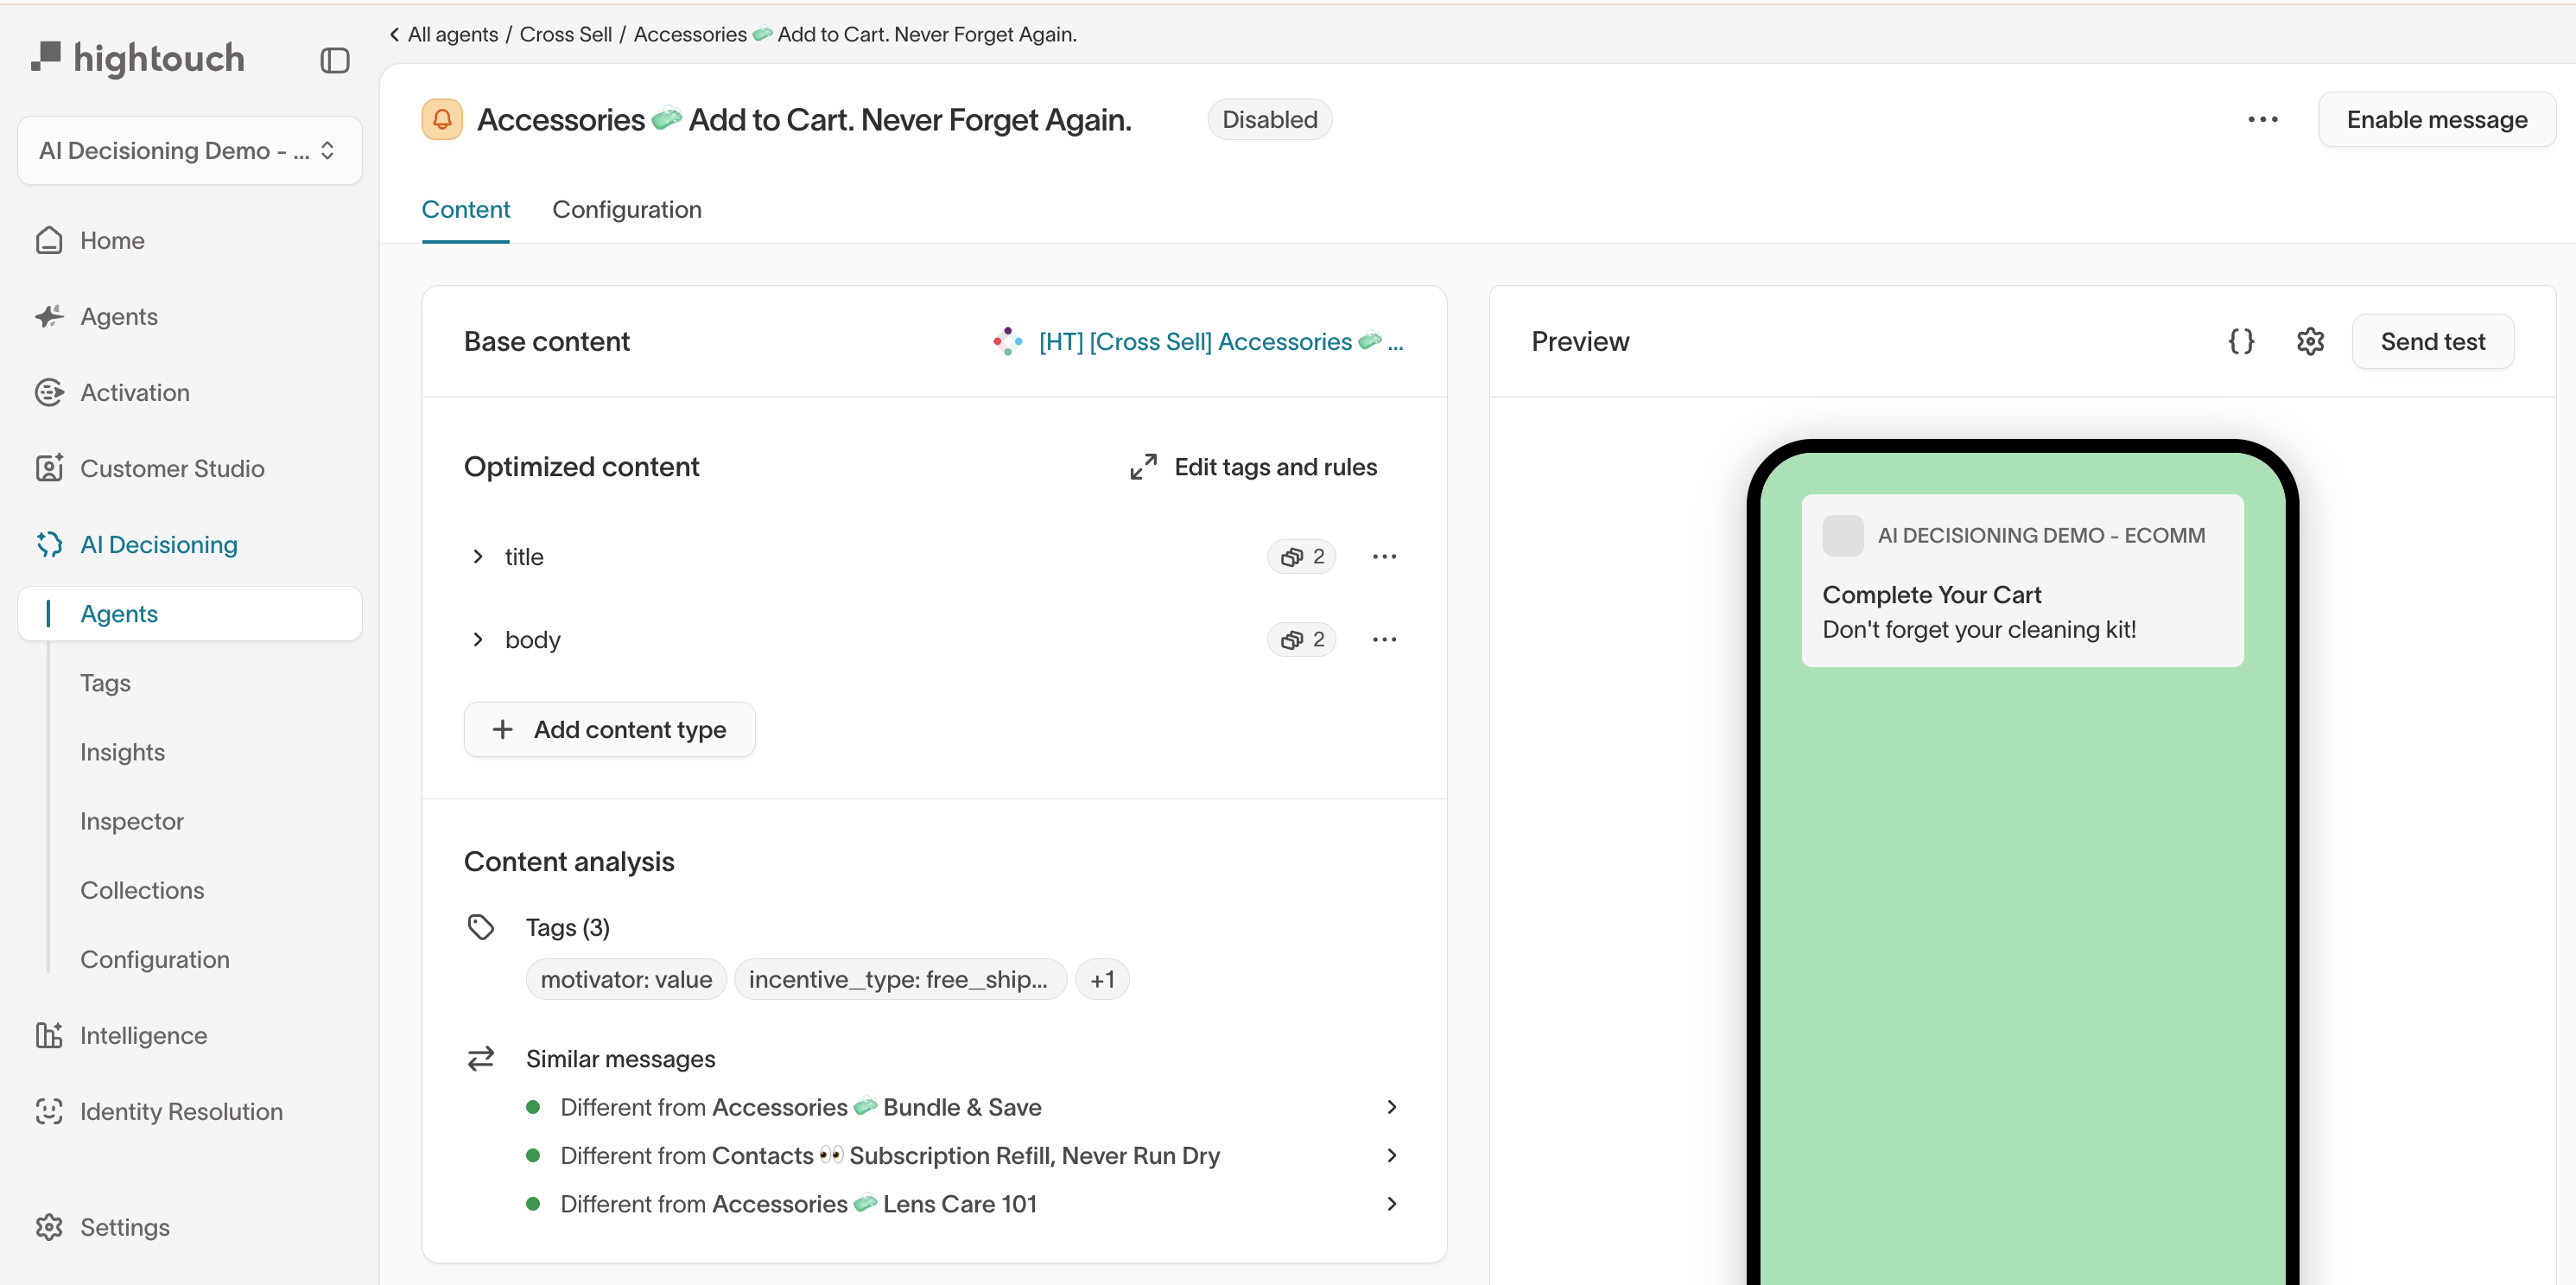Click Add content type button
The image size is (2576, 1285).
pos(609,730)
